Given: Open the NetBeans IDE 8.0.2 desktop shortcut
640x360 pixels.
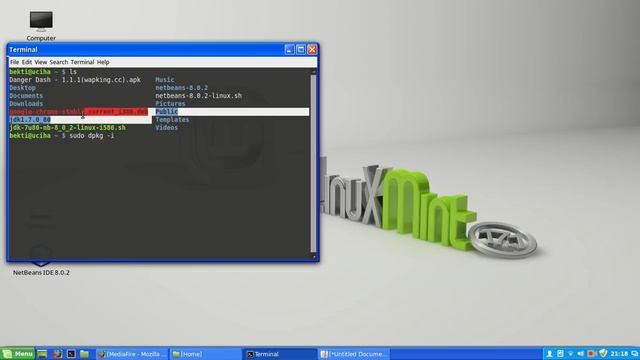Looking at the screenshot, I should click(41, 261).
